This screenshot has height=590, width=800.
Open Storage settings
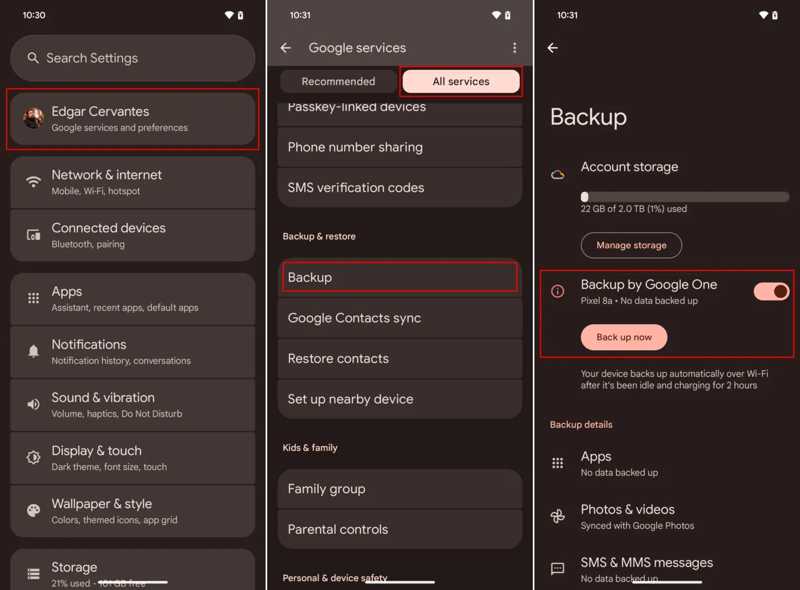click(x=133, y=570)
